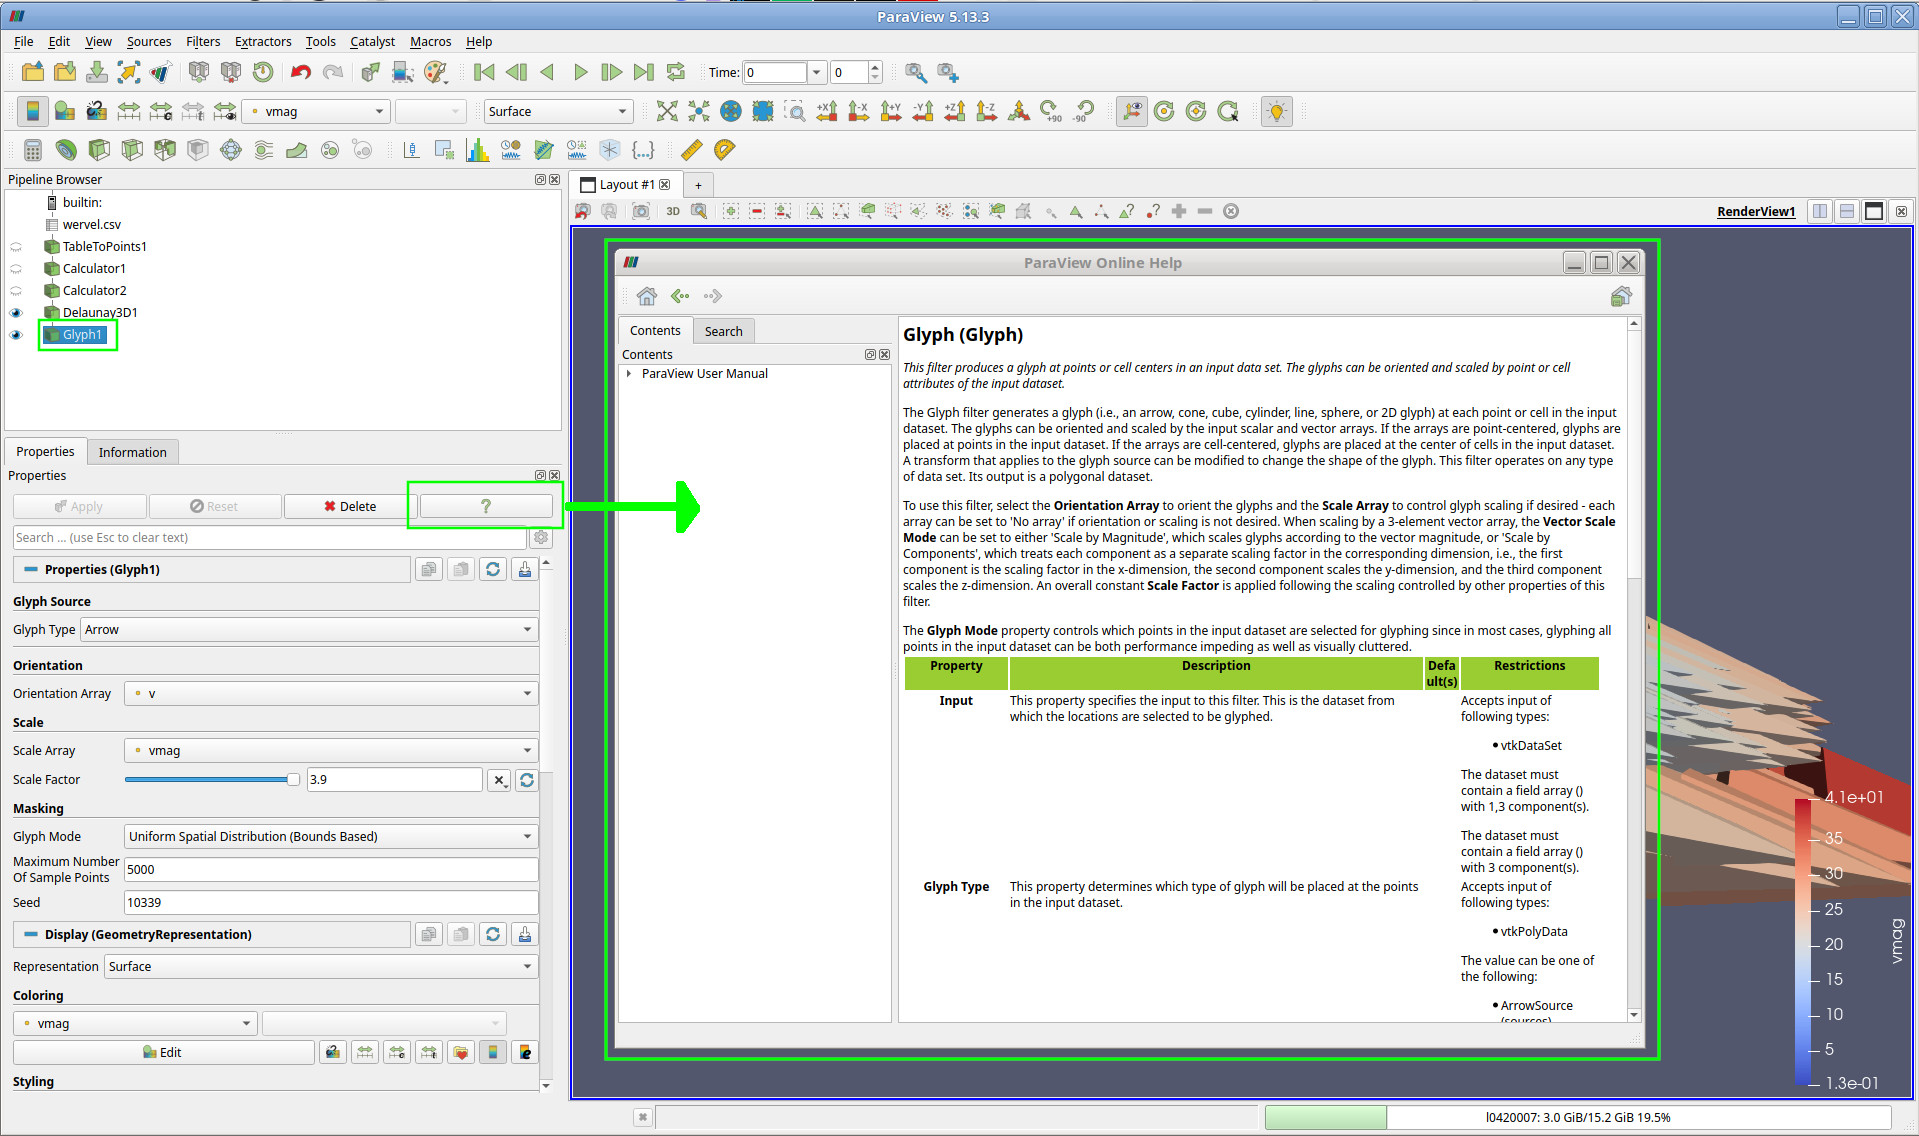Open the Coloring vmag dropdown in Properties
Viewport: 1919px width, 1136px height.
[135, 1023]
